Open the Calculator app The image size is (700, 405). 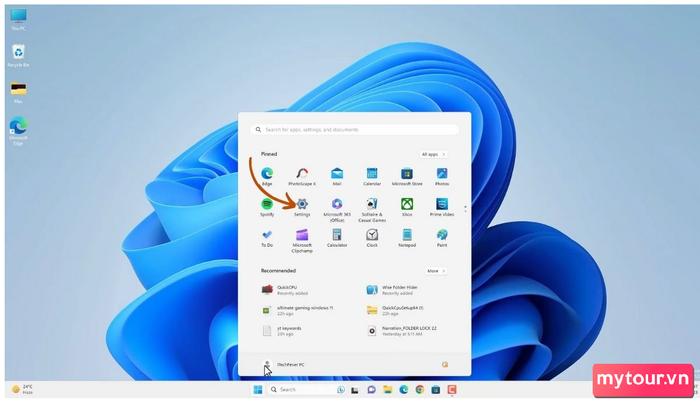pyautogui.click(x=337, y=238)
